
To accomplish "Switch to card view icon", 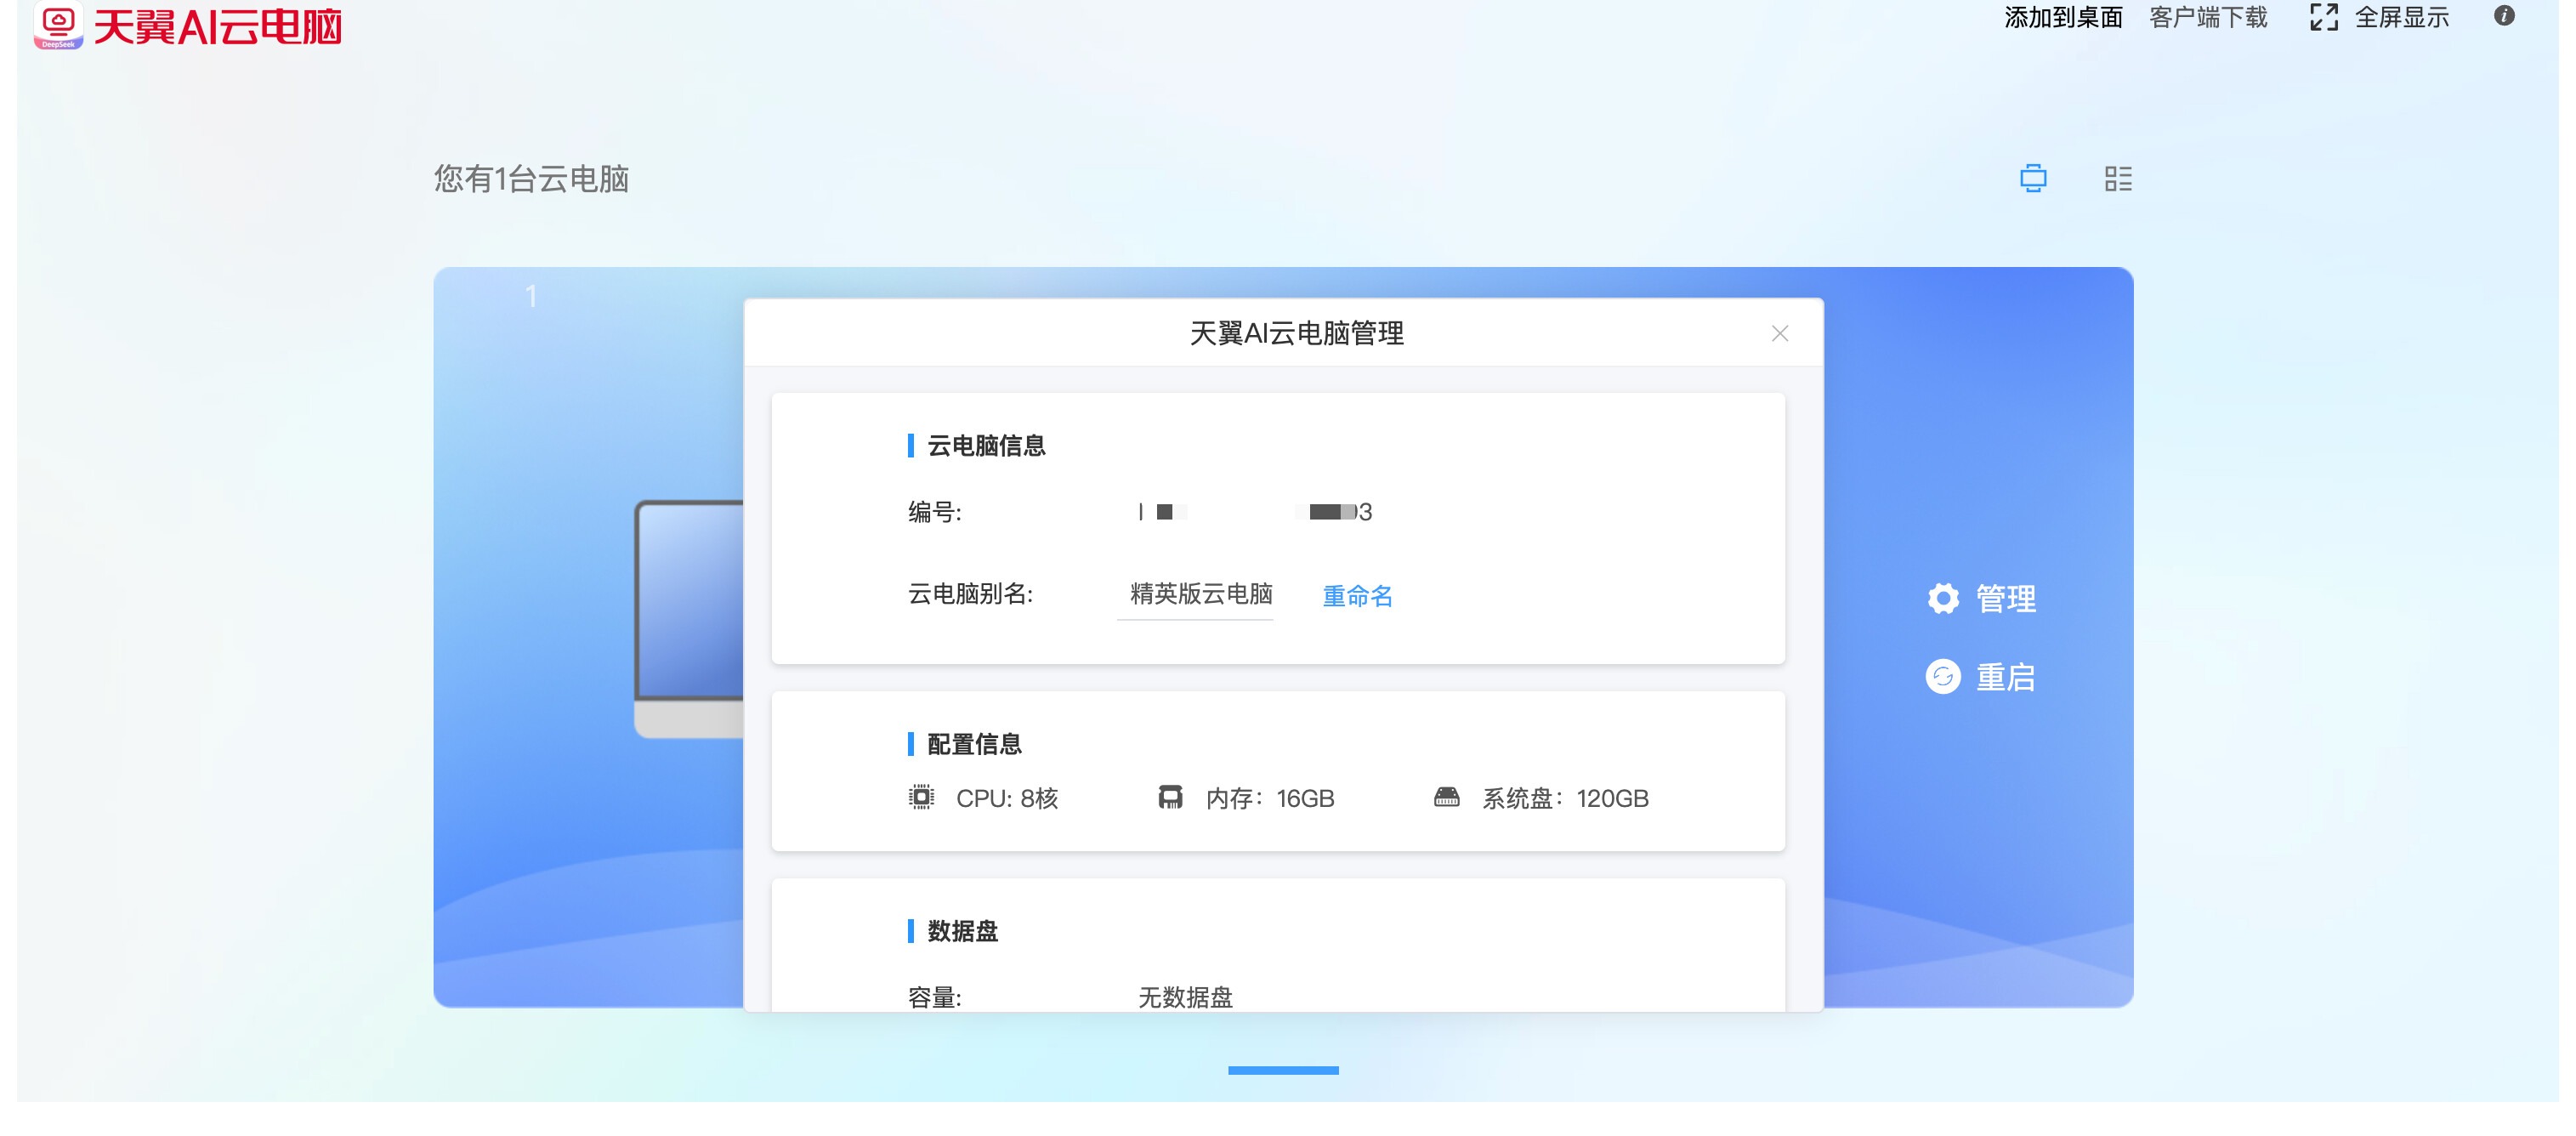I will pyautogui.click(x=2033, y=178).
